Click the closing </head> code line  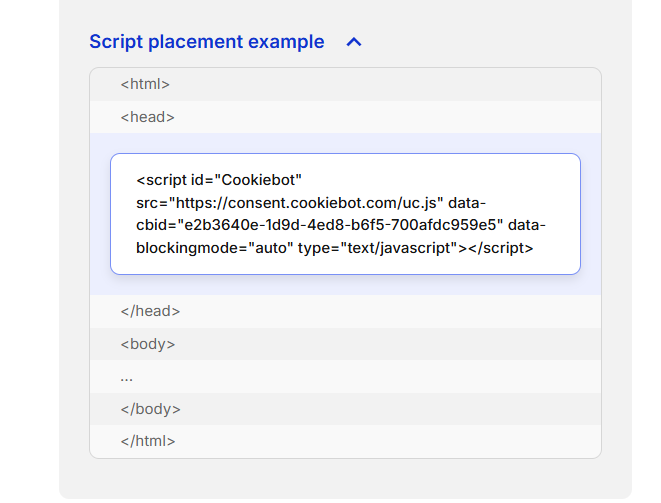pyautogui.click(x=150, y=311)
